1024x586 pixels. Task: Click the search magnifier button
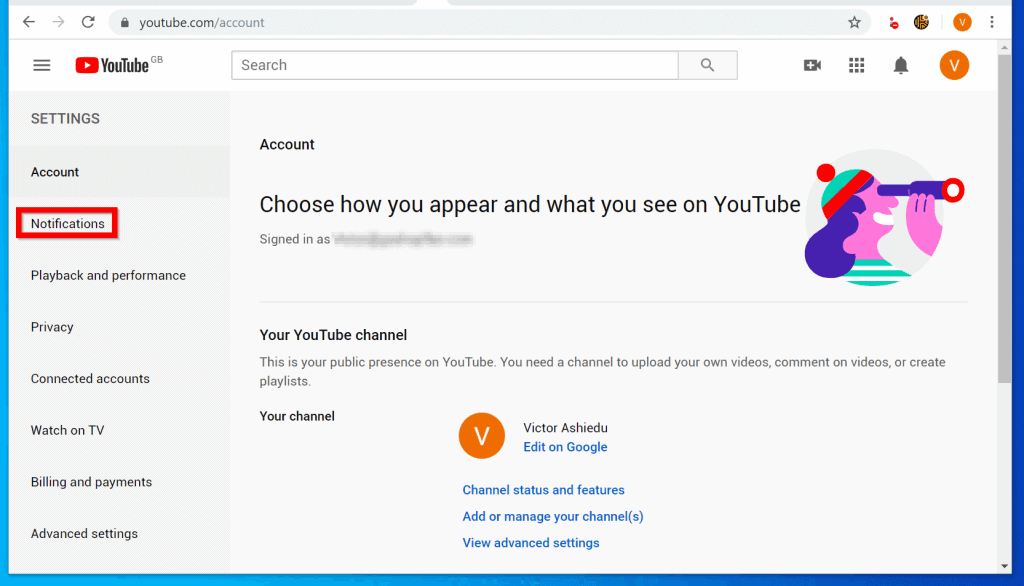707,65
